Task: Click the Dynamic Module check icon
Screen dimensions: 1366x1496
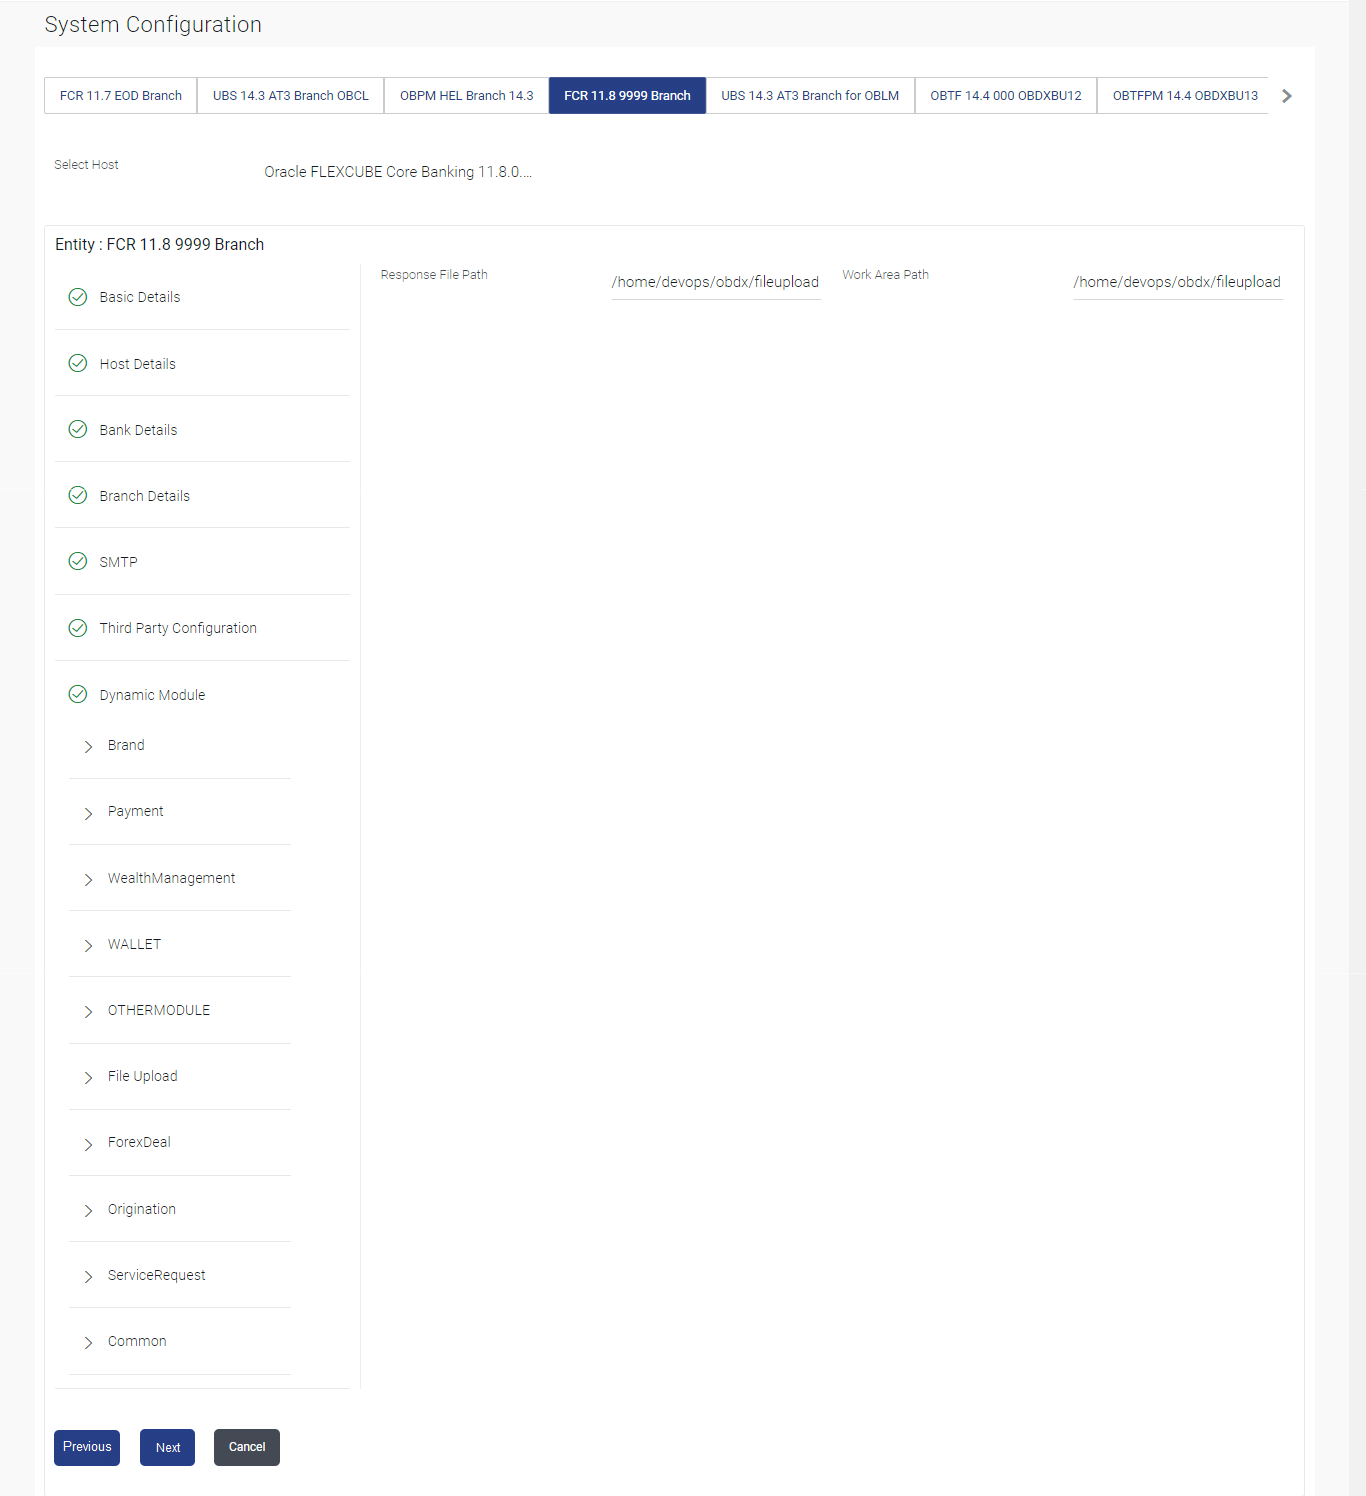Action: [78, 694]
